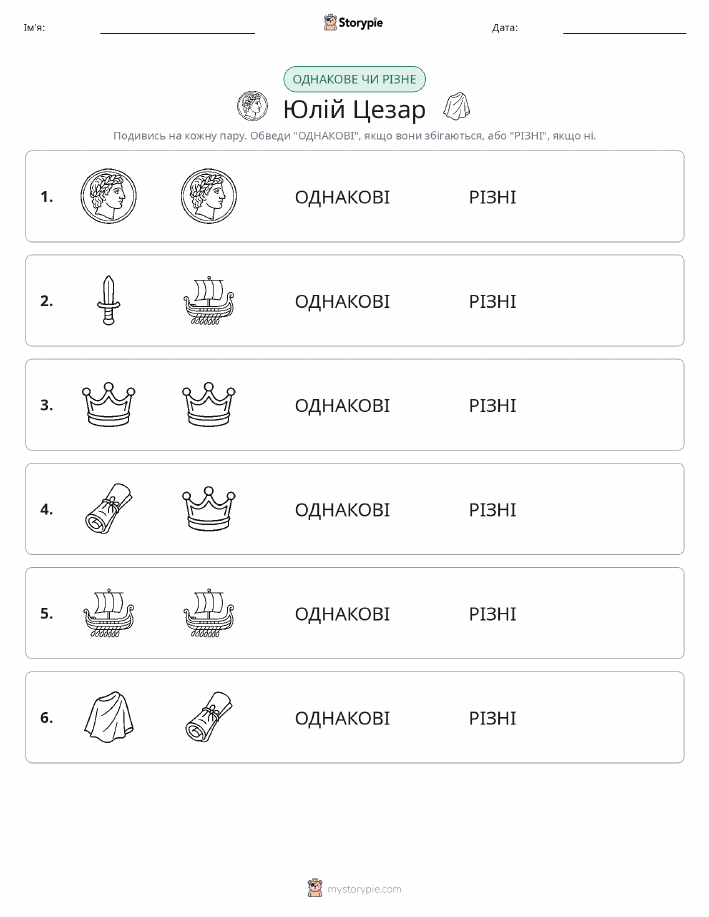Select ОДНАКОВІ in row 1

(x=342, y=197)
